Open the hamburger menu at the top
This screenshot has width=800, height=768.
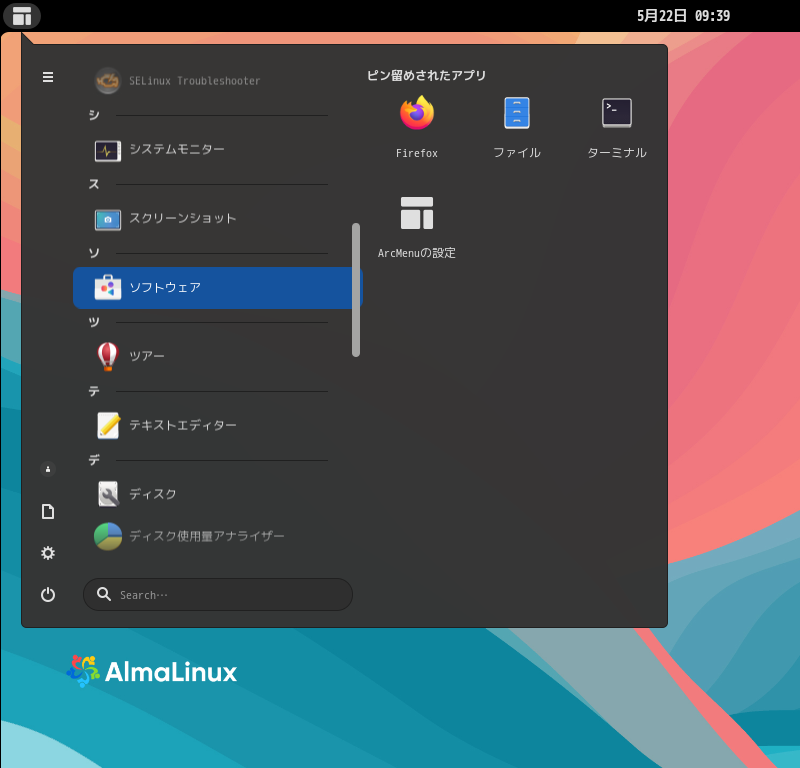coord(47,77)
